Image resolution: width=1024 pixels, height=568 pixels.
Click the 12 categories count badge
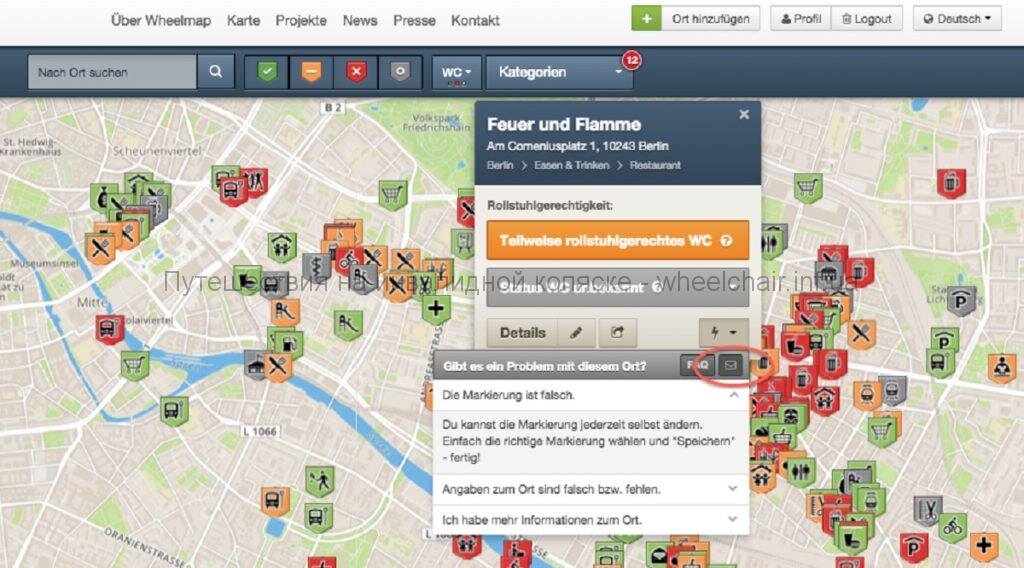631,60
